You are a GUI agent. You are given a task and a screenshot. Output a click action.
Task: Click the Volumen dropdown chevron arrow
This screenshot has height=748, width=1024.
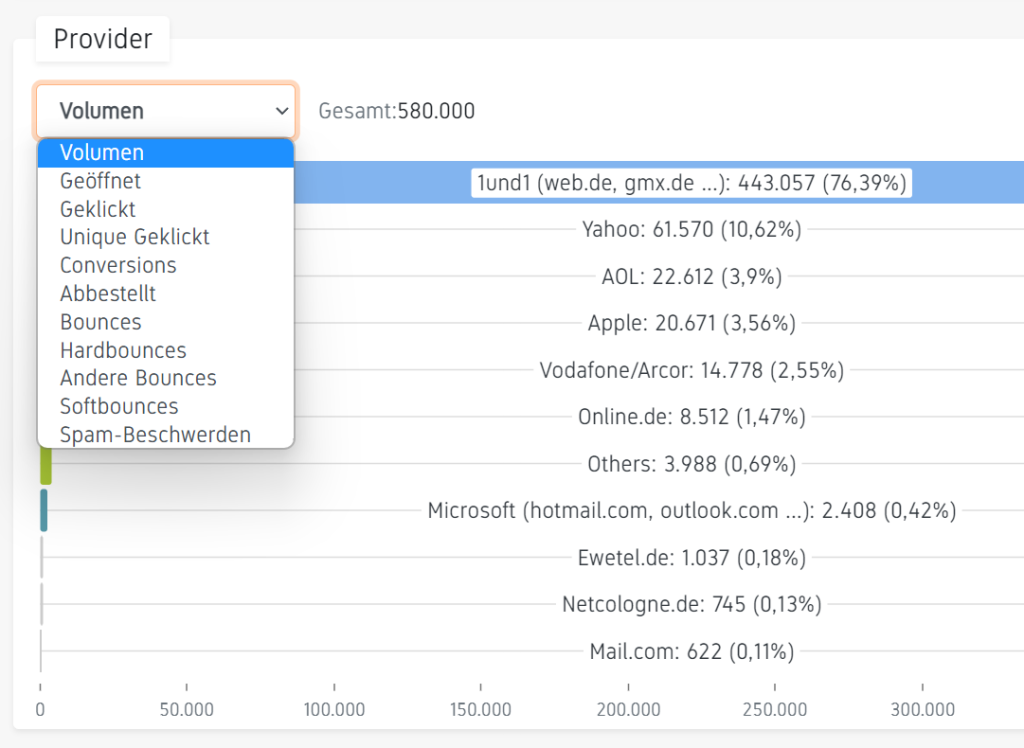(281, 111)
